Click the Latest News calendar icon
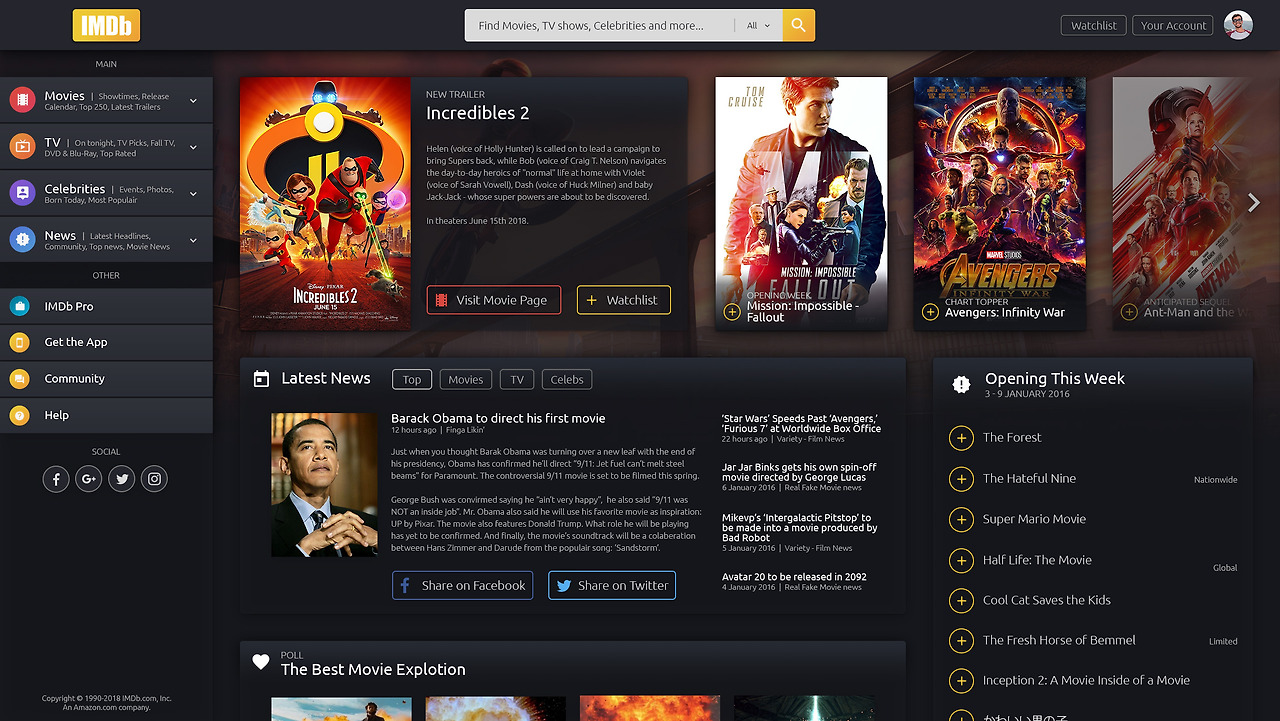1280x721 pixels. 262,379
